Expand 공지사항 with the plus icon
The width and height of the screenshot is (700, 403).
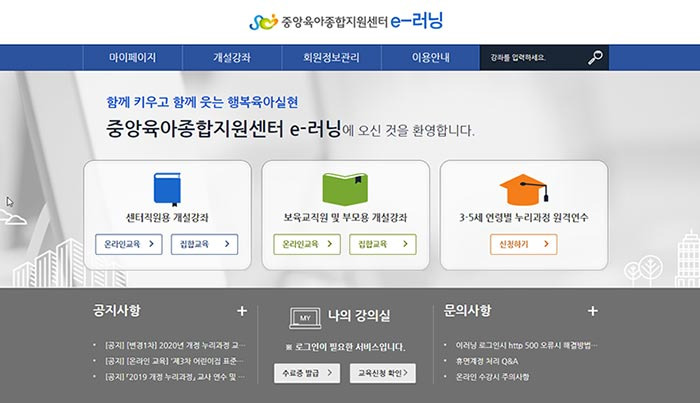(242, 311)
